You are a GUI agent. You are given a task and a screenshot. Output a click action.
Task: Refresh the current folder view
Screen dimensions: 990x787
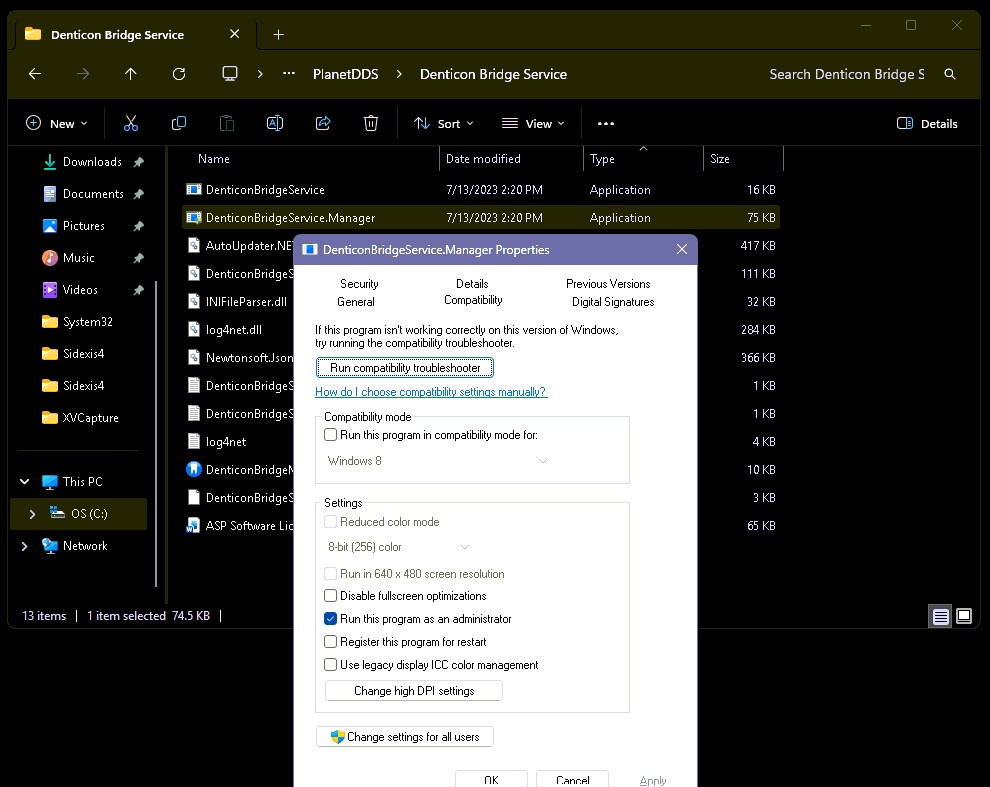click(x=179, y=74)
